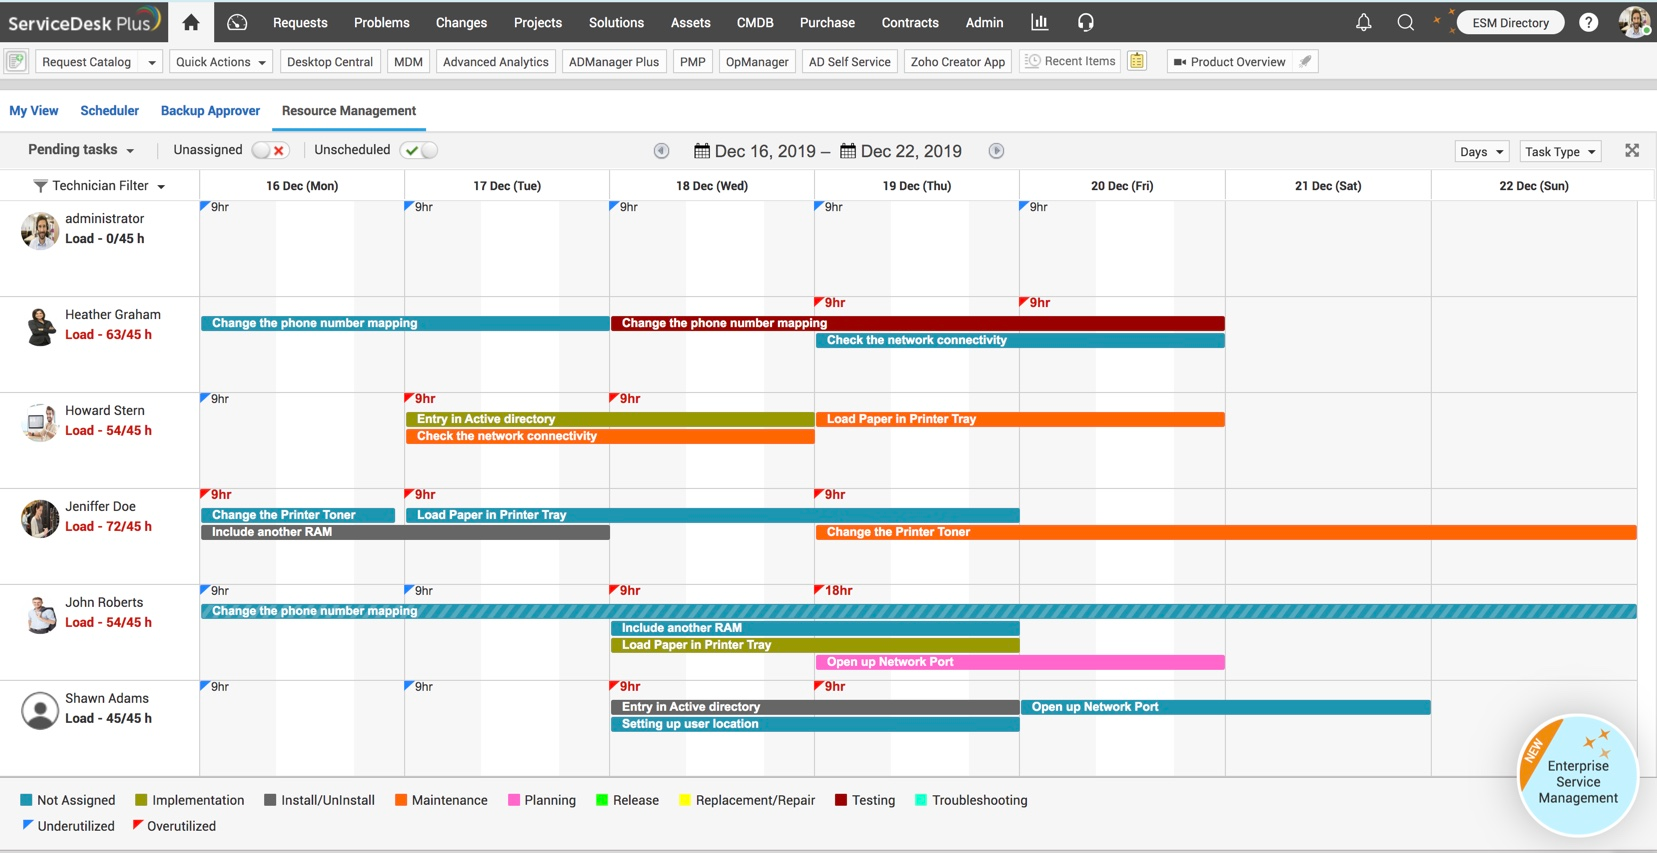
Task: Switch to the Scheduler tab
Action: pos(109,111)
